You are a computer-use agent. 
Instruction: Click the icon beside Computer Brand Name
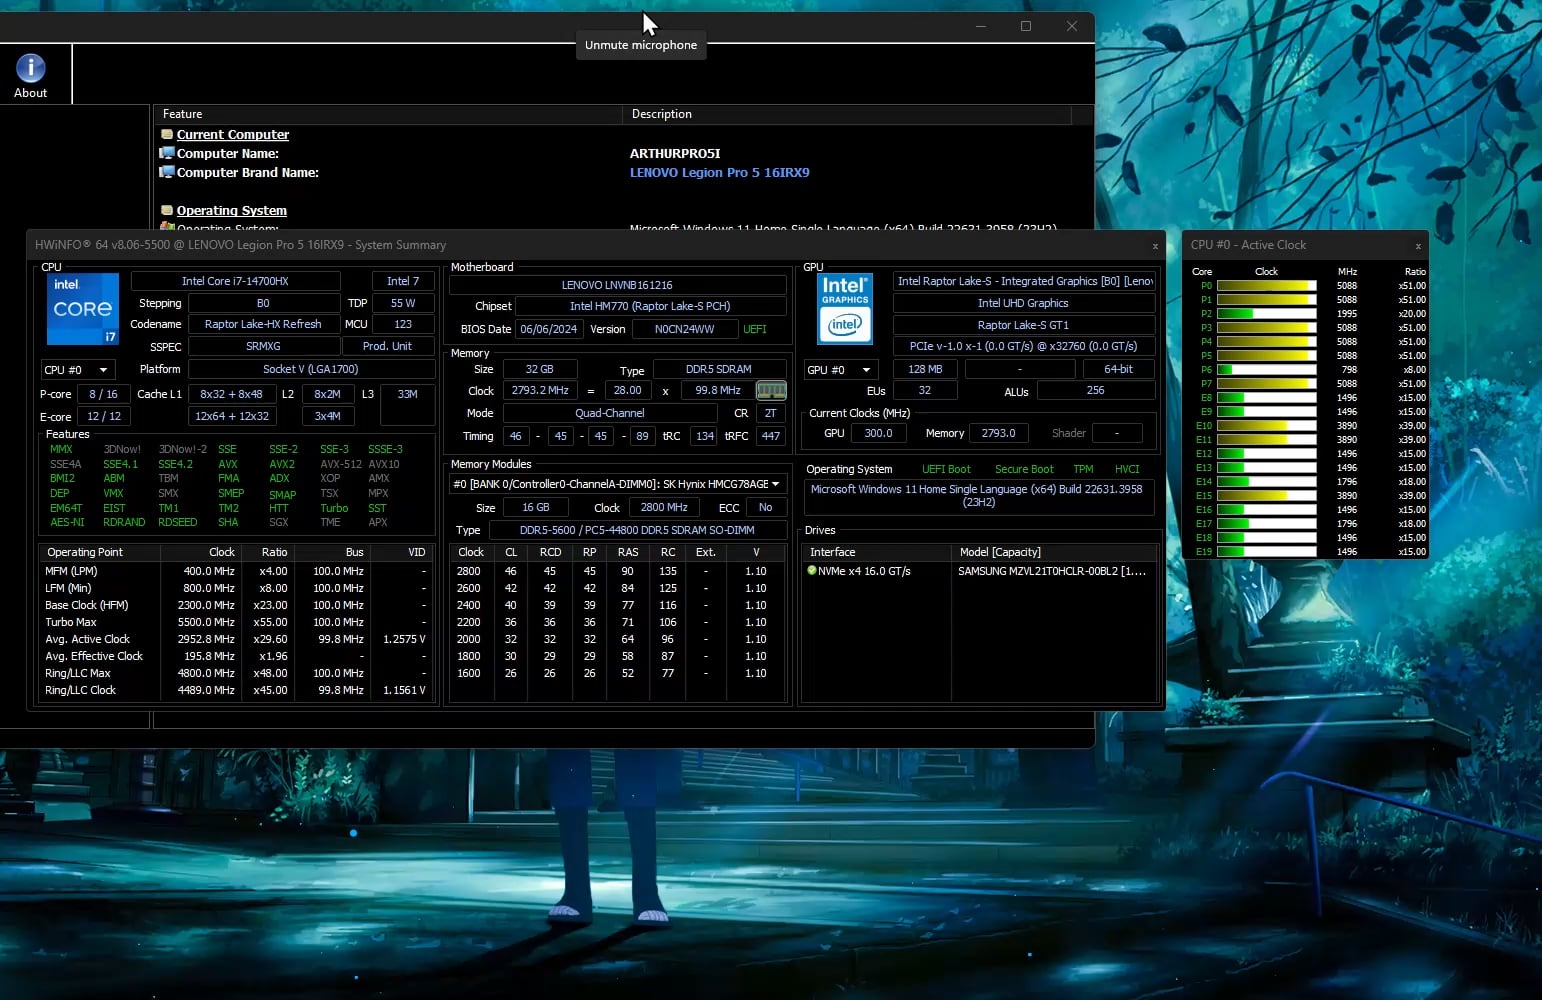167,172
